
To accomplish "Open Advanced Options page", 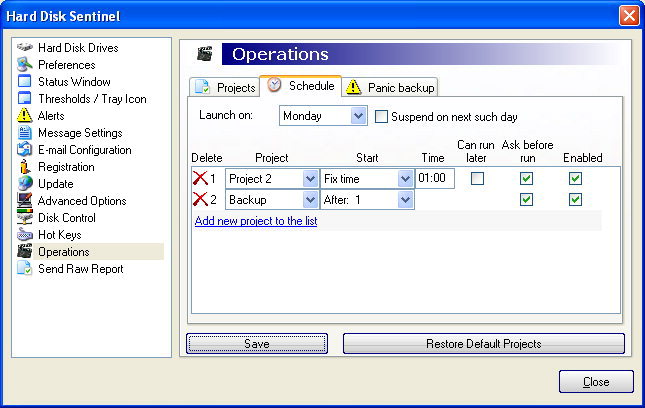I will [82, 201].
